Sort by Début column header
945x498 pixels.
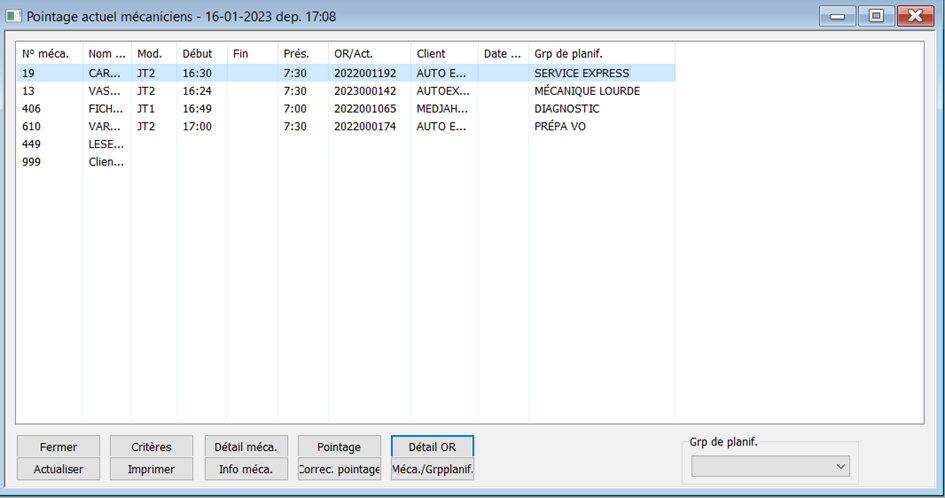[x=202, y=54]
